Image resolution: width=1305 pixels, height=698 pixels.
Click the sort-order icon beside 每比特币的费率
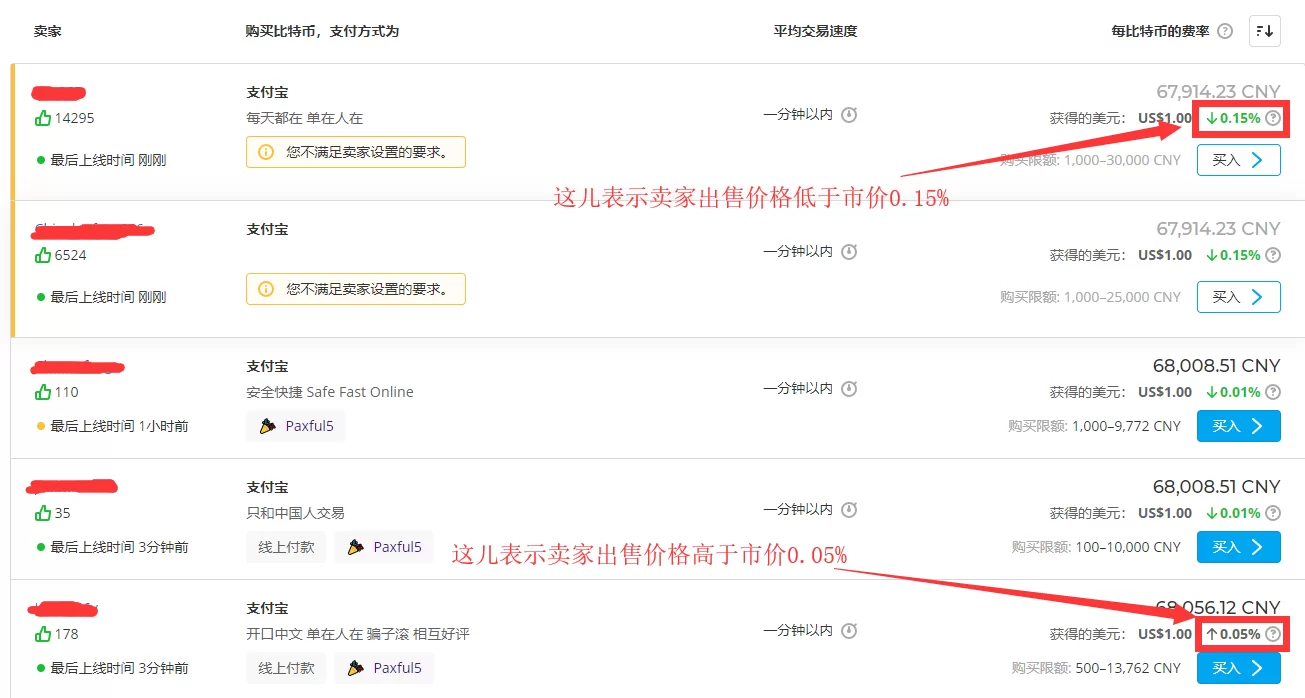1264,31
